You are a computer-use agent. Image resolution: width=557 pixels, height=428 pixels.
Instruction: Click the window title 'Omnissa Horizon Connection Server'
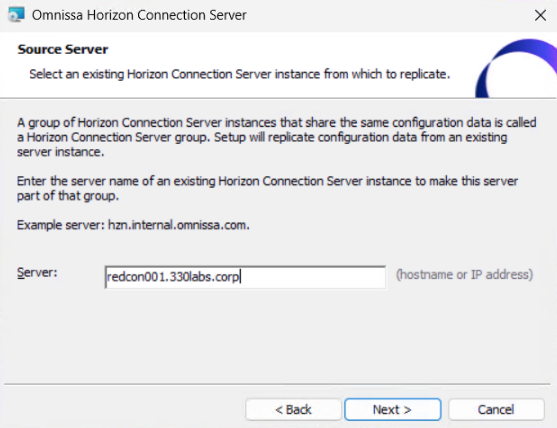pyautogui.click(x=139, y=15)
